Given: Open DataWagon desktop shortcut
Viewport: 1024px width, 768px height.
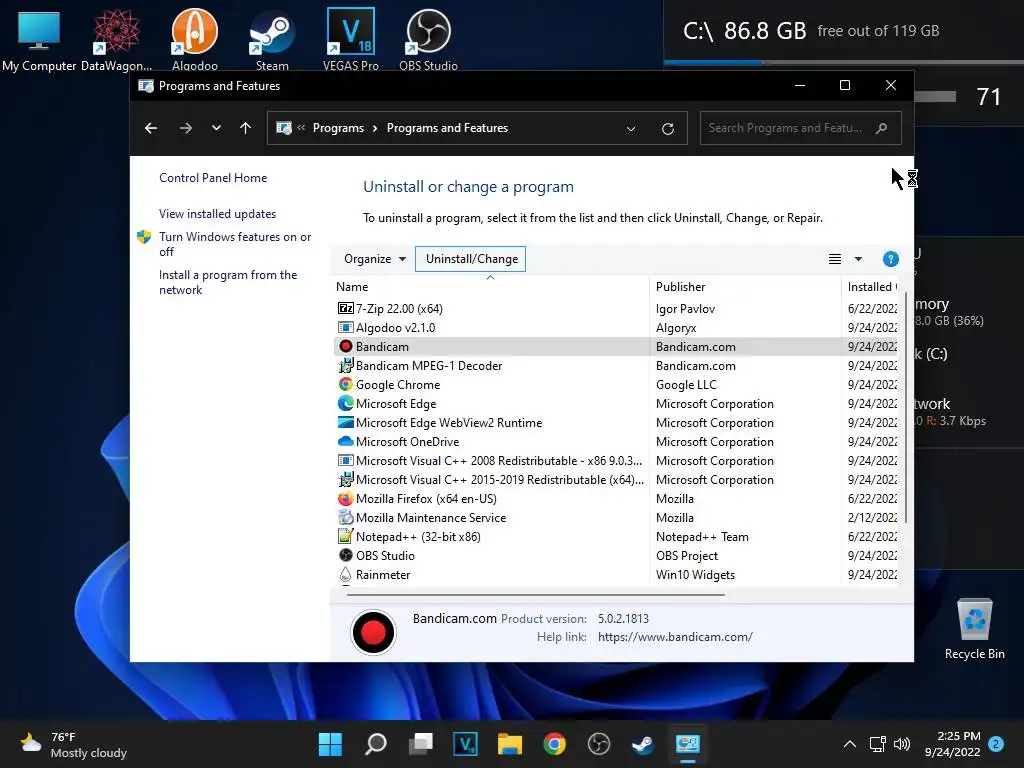Looking at the screenshot, I should point(116,38).
